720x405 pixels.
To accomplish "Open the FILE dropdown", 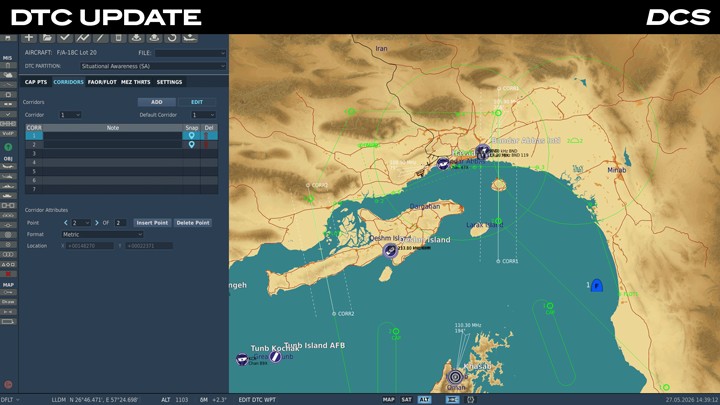I will click(x=190, y=53).
